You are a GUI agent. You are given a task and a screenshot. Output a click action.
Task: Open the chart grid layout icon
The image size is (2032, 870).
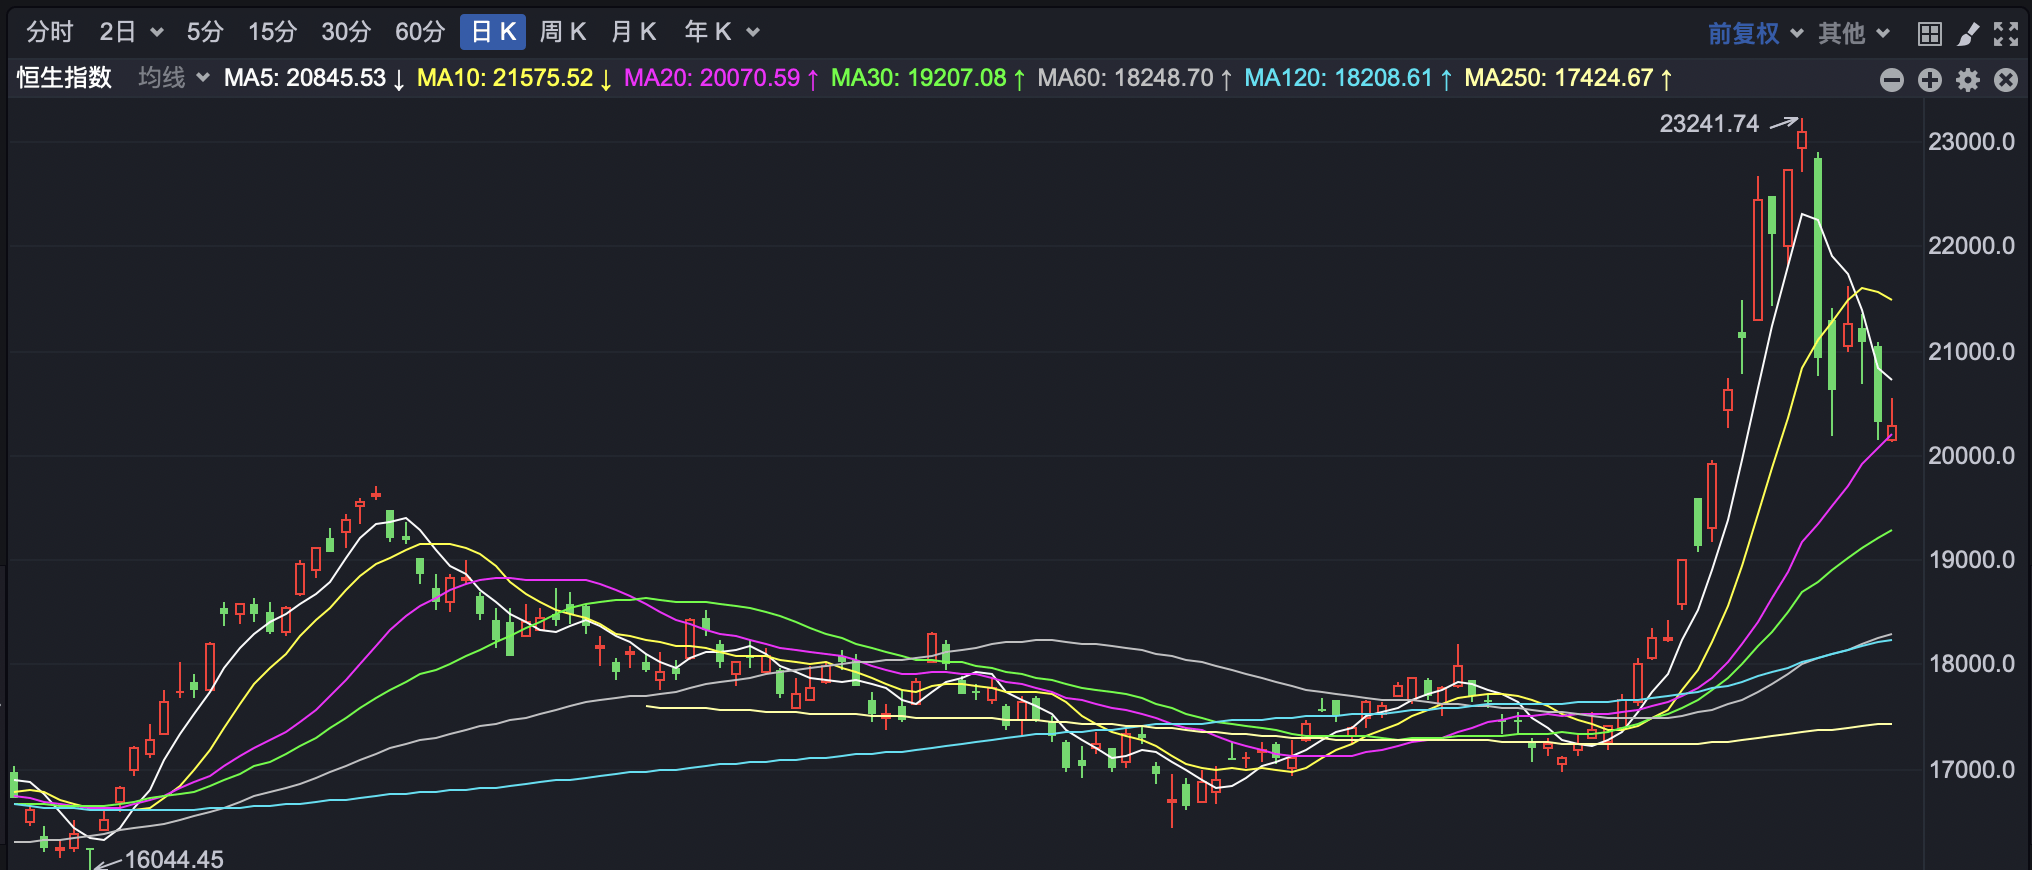pyautogui.click(x=1930, y=34)
